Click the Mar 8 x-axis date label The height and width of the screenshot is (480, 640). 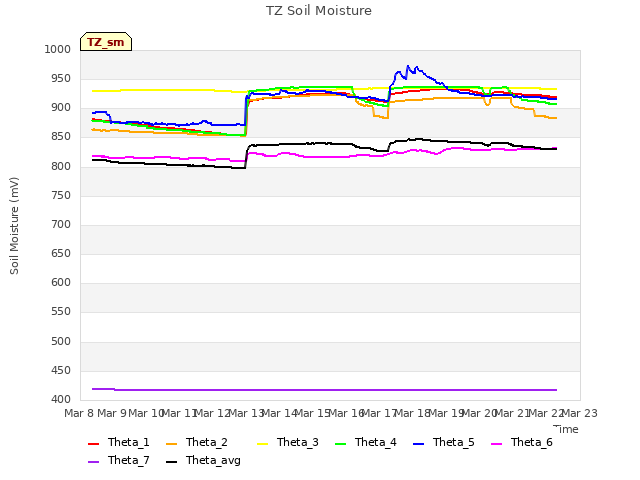tap(79, 413)
